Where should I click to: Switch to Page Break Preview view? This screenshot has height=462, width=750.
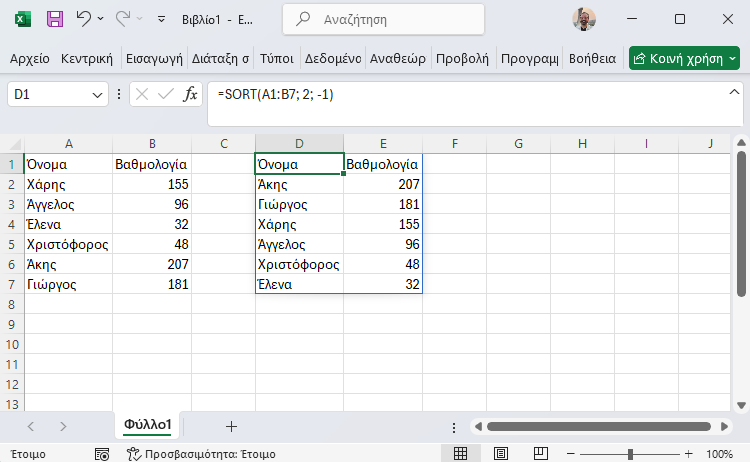pos(540,453)
